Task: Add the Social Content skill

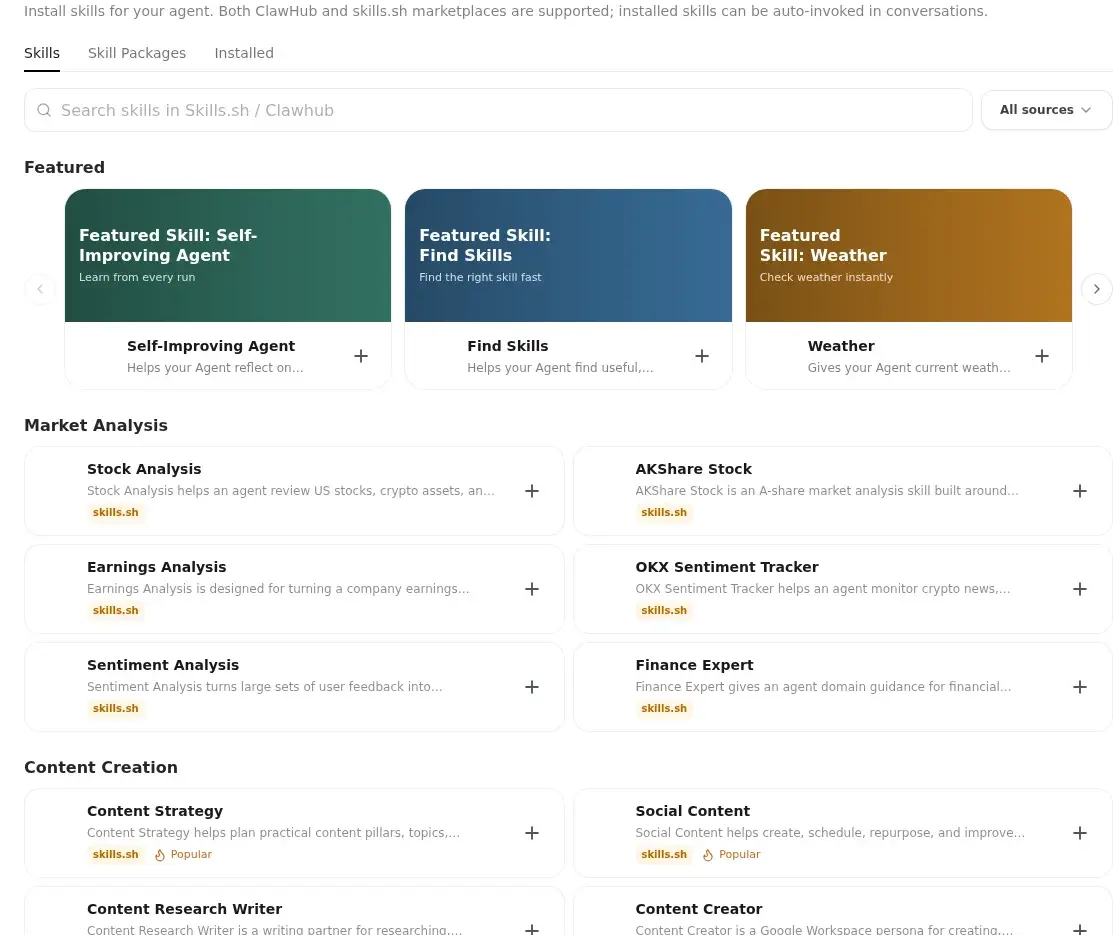Action: [1080, 833]
